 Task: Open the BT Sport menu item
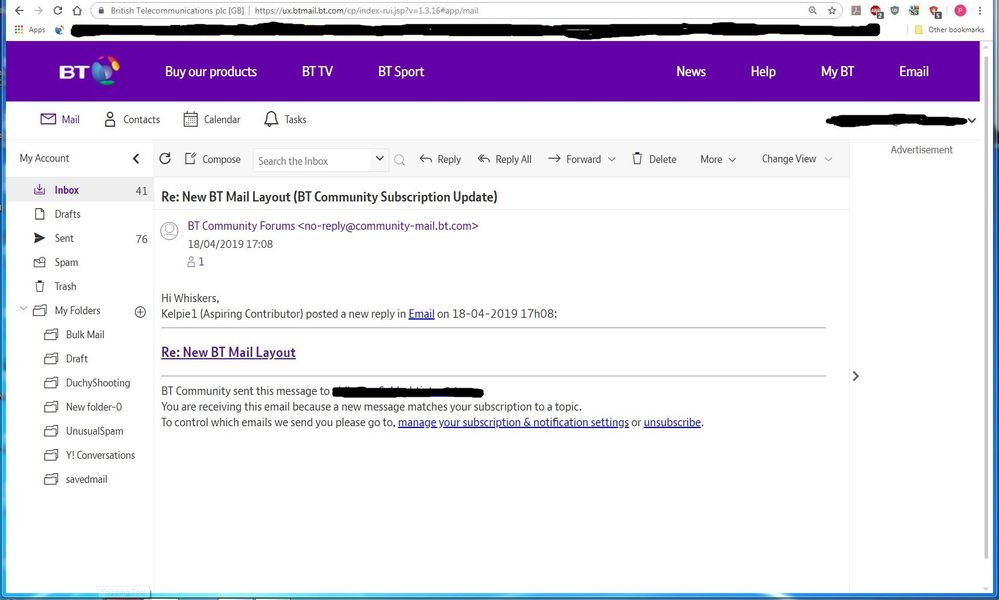tap(401, 72)
